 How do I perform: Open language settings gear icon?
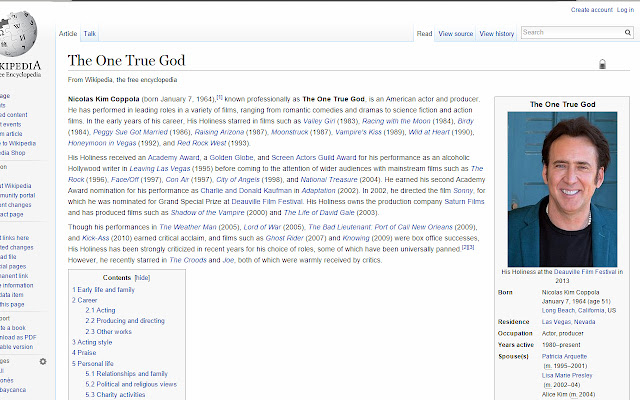pos(42,361)
